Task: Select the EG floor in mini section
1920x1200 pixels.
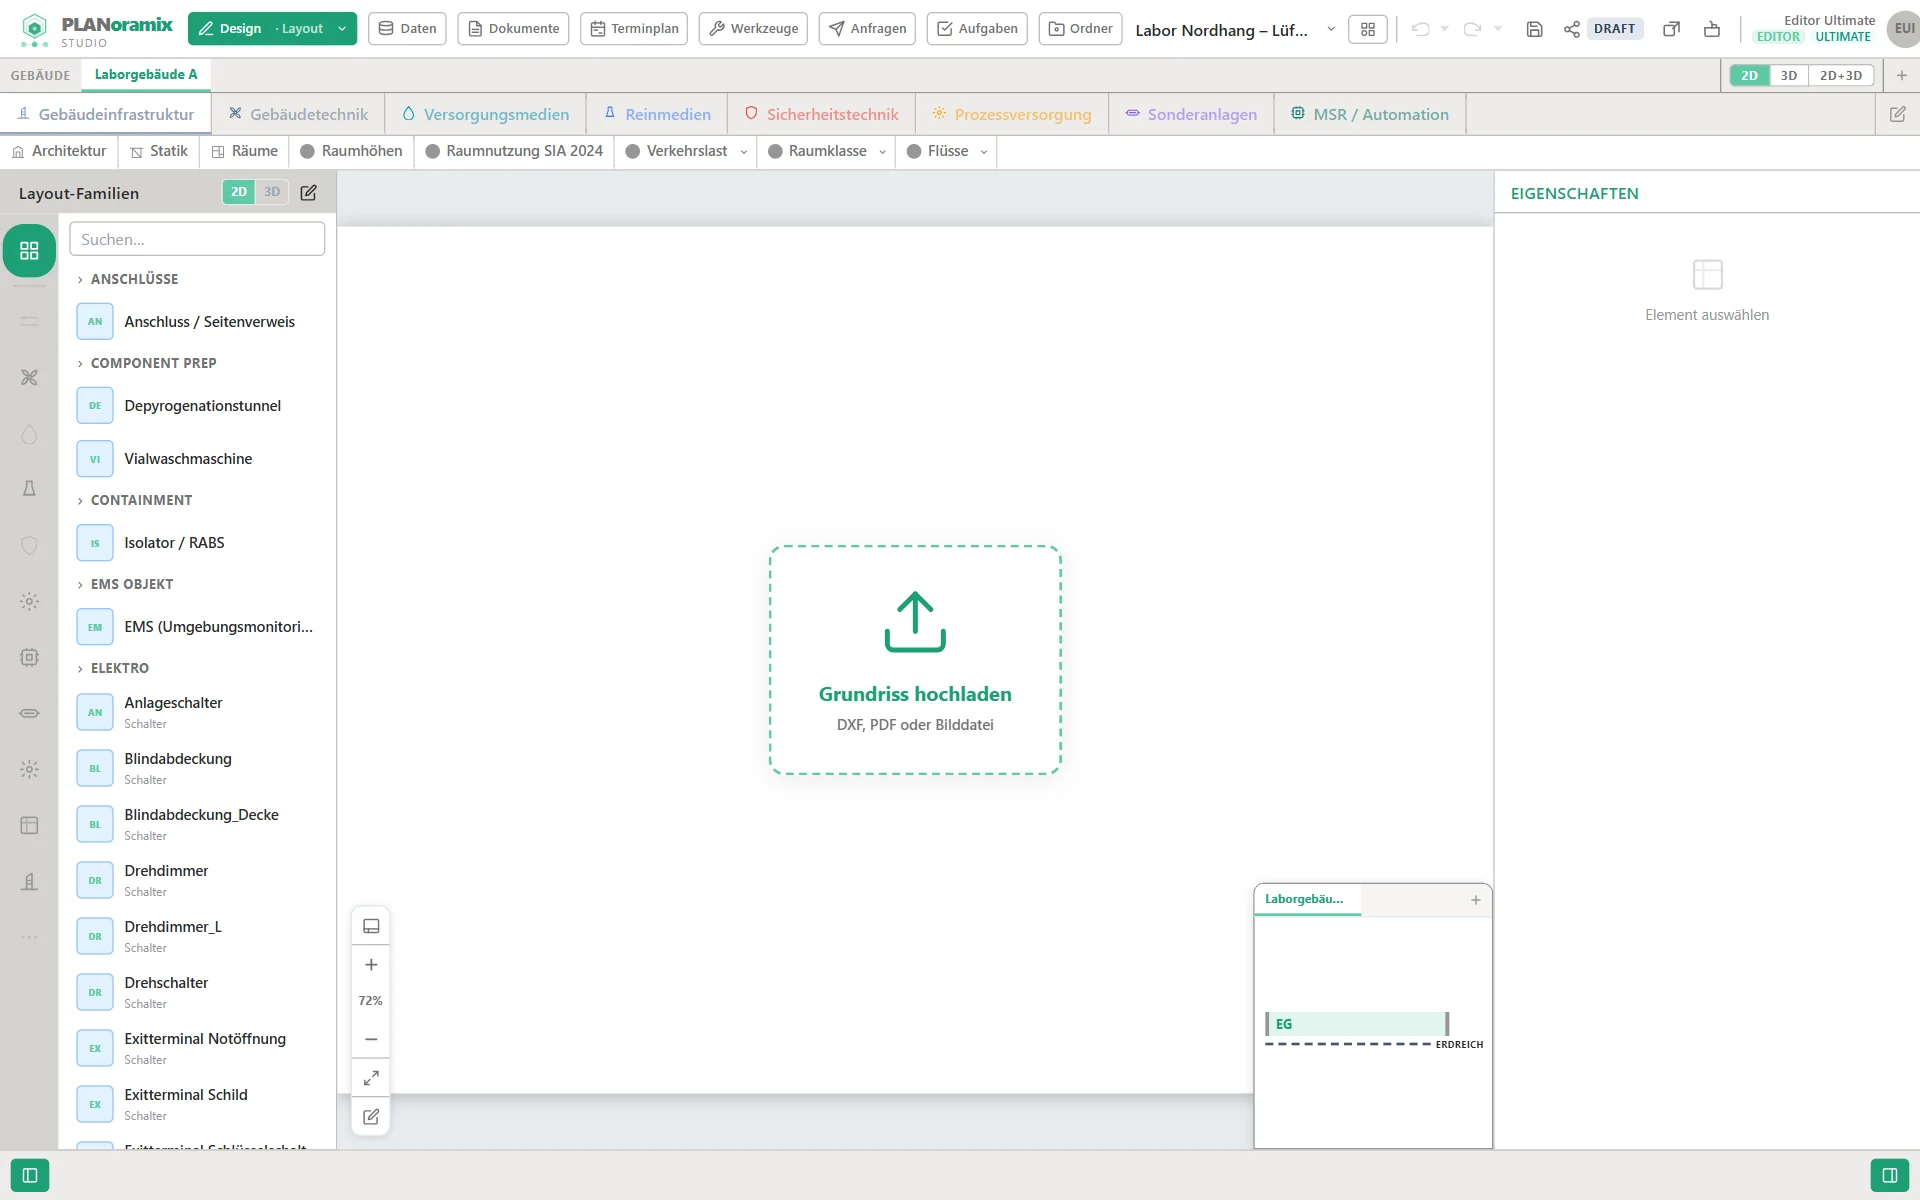Action: coord(1357,1024)
